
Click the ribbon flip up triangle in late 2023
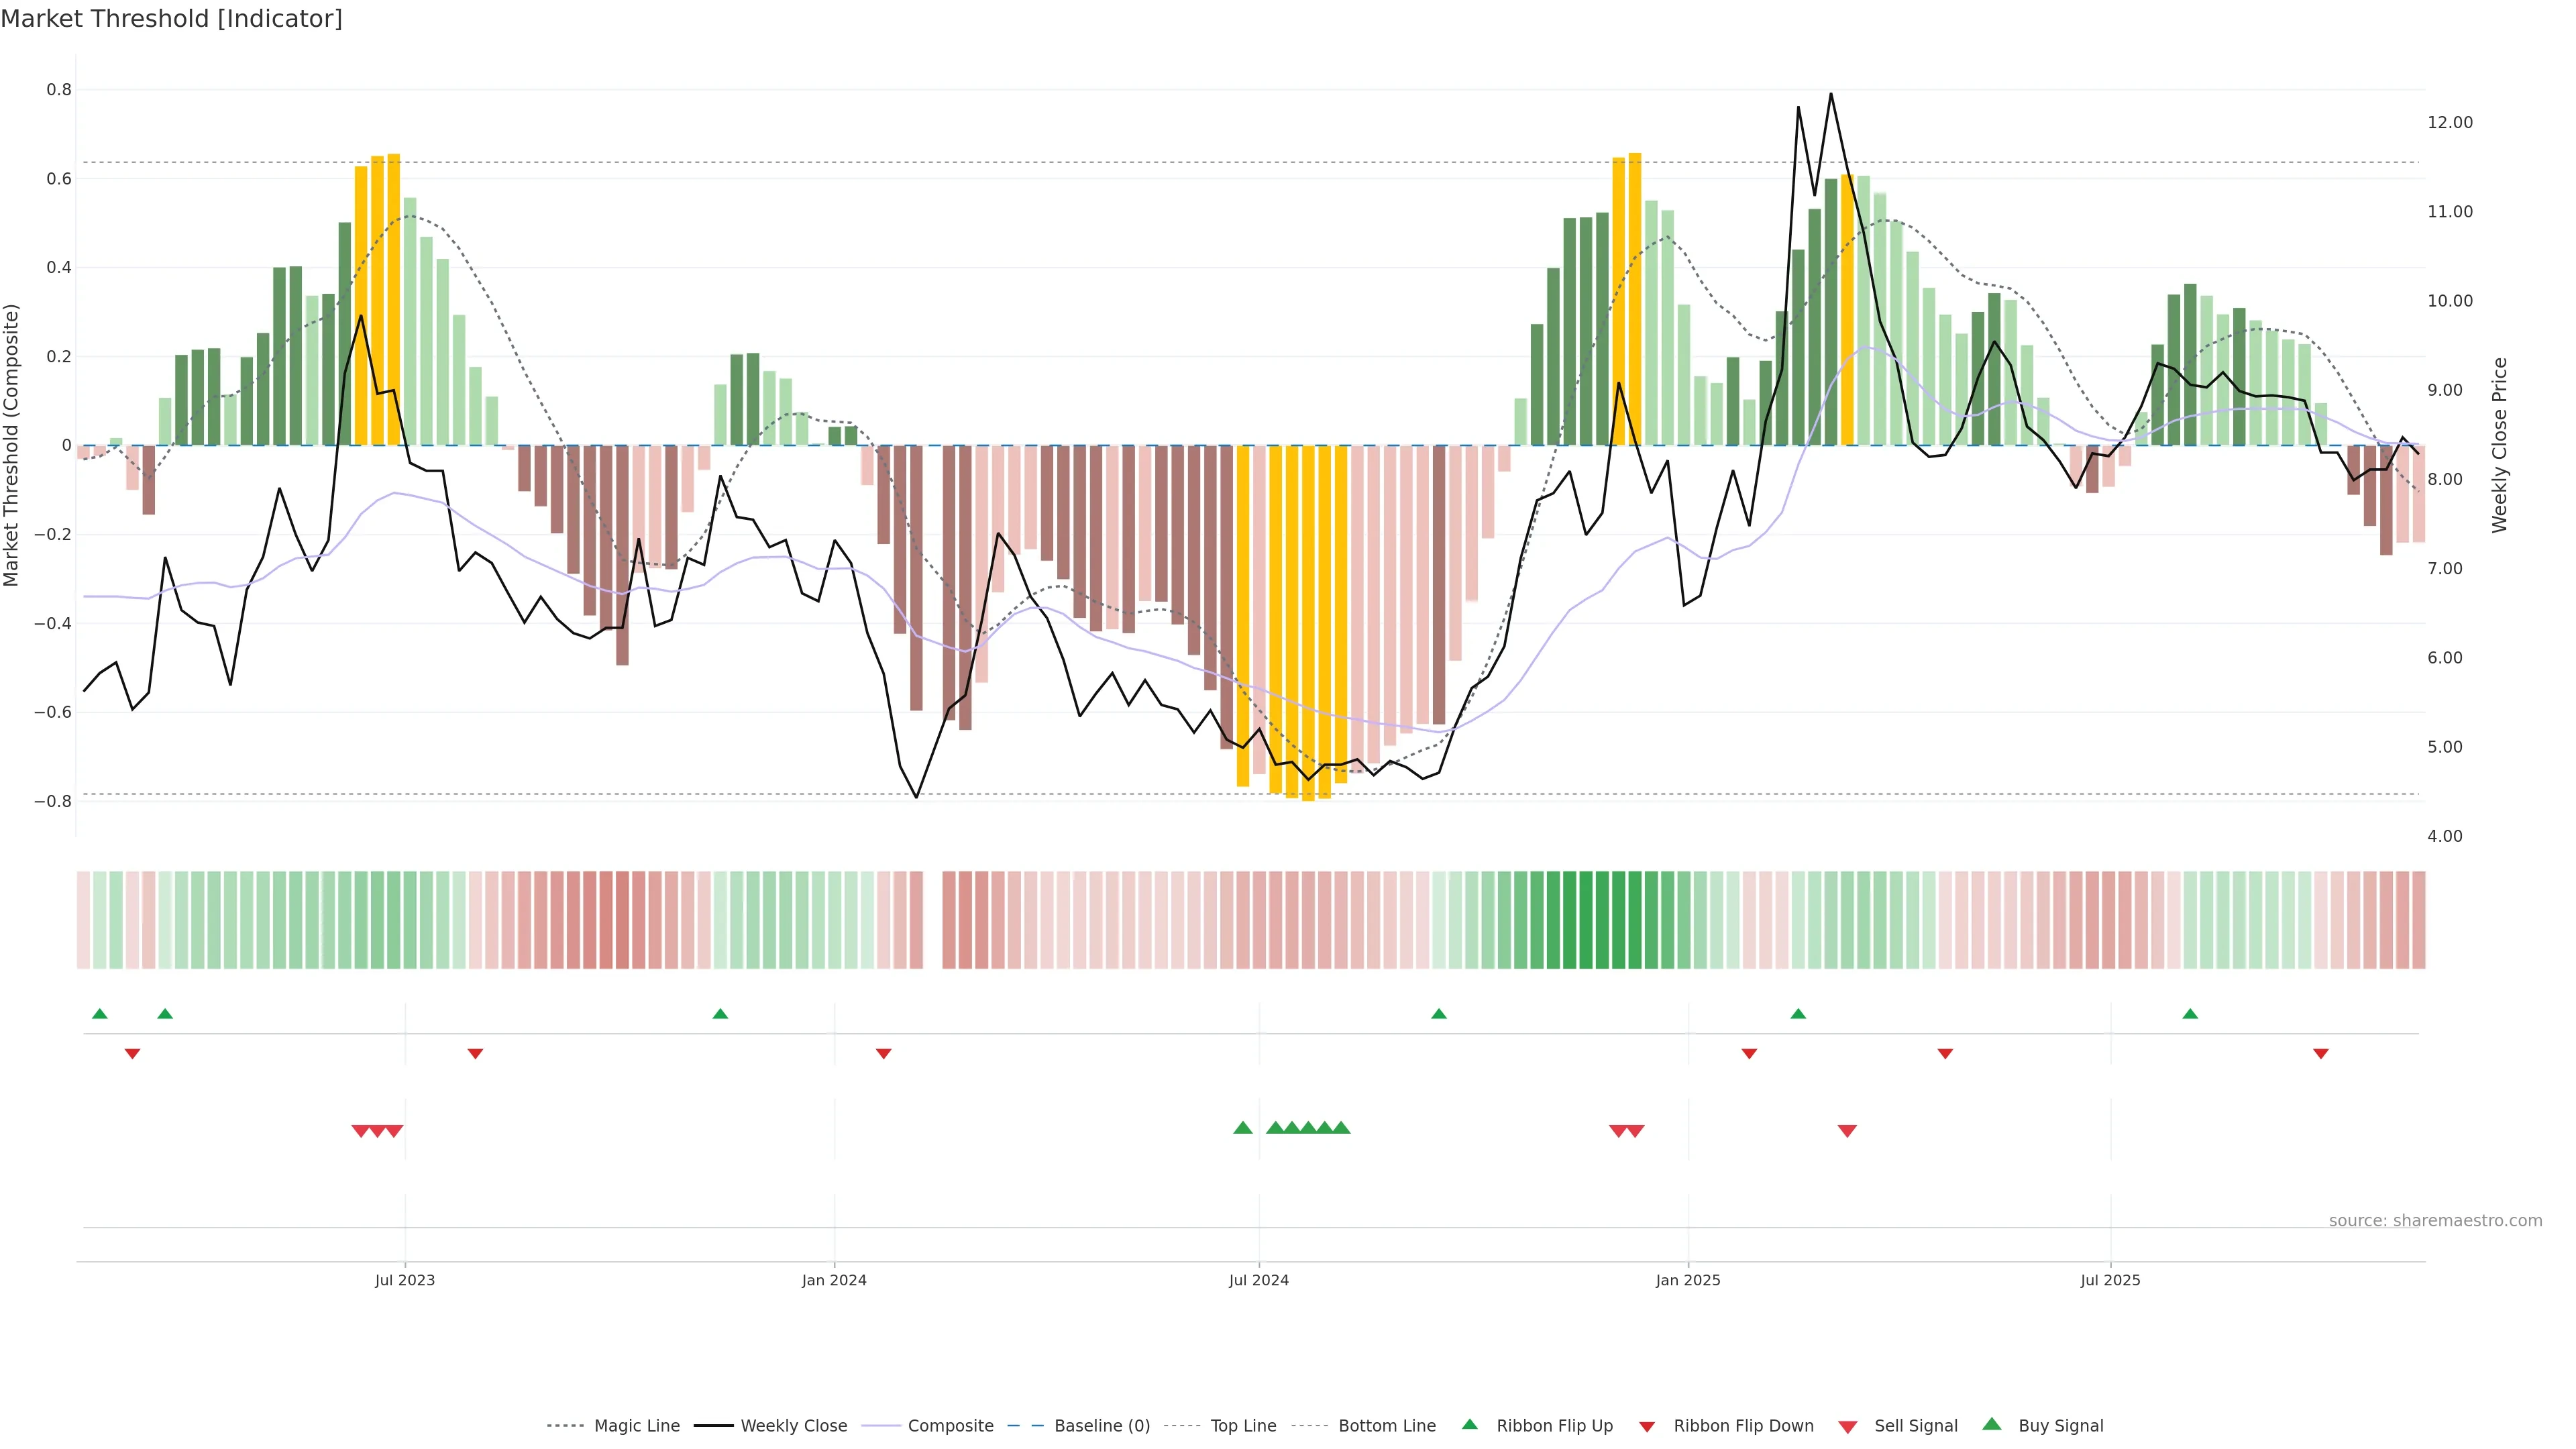(x=720, y=1014)
